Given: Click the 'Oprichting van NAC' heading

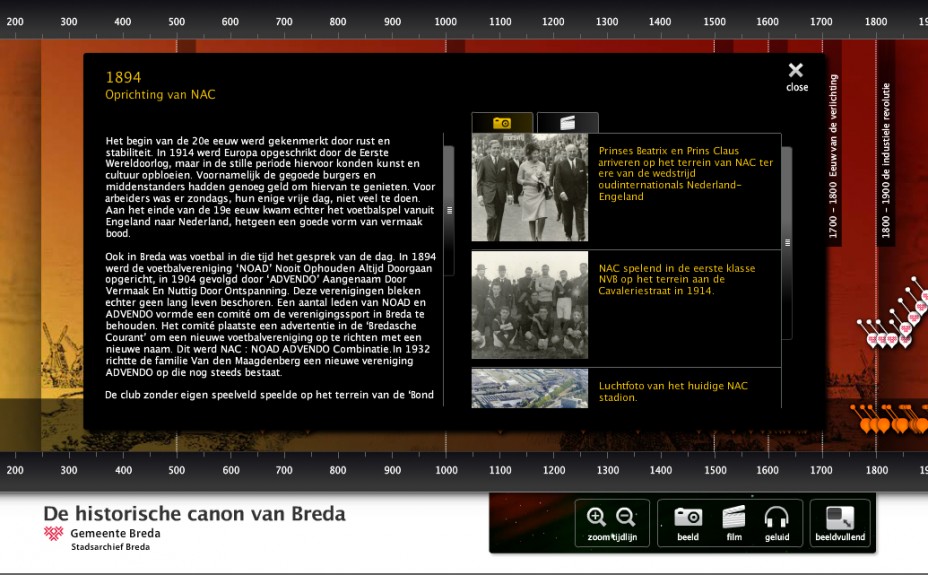Looking at the screenshot, I should [160, 95].
